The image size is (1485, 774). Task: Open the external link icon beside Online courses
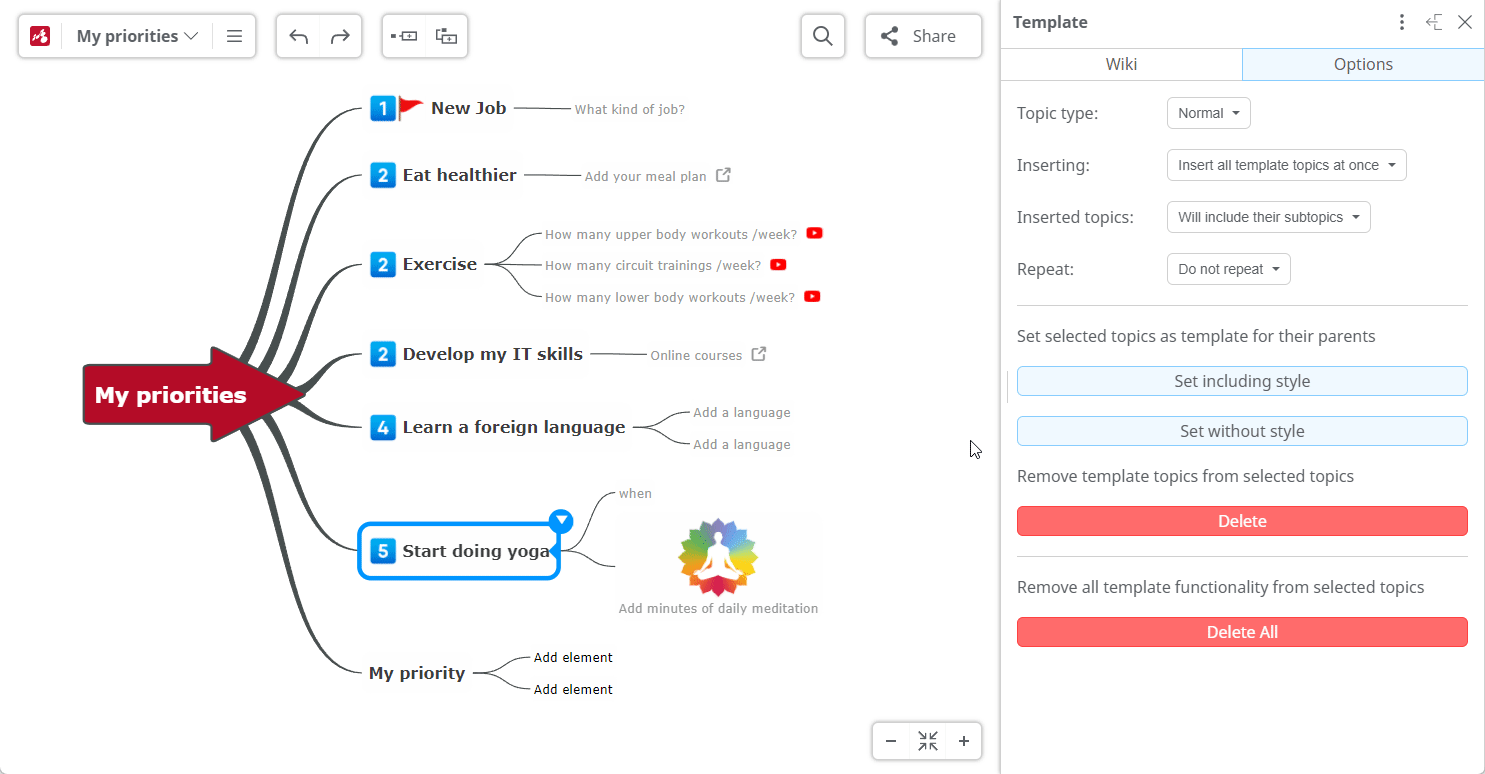coord(759,354)
